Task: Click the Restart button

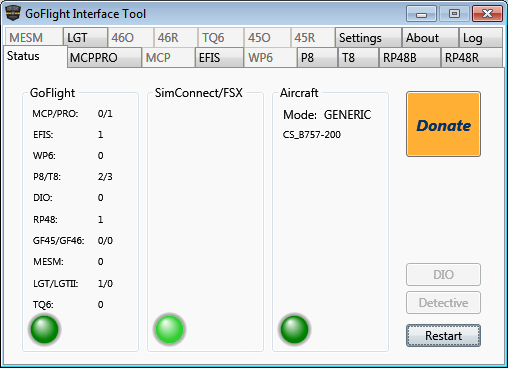Action: pyautogui.click(x=443, y=336)
